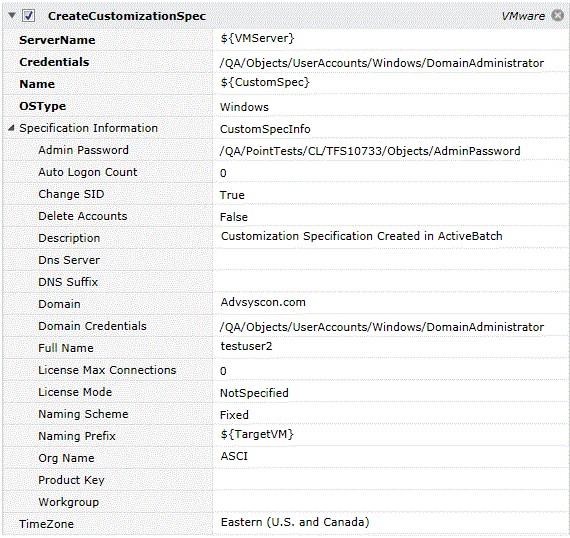The height and width of the screenshot is (538, 570).
Task: Select the Admin Password path value
Action: click(x=391, y=150)
